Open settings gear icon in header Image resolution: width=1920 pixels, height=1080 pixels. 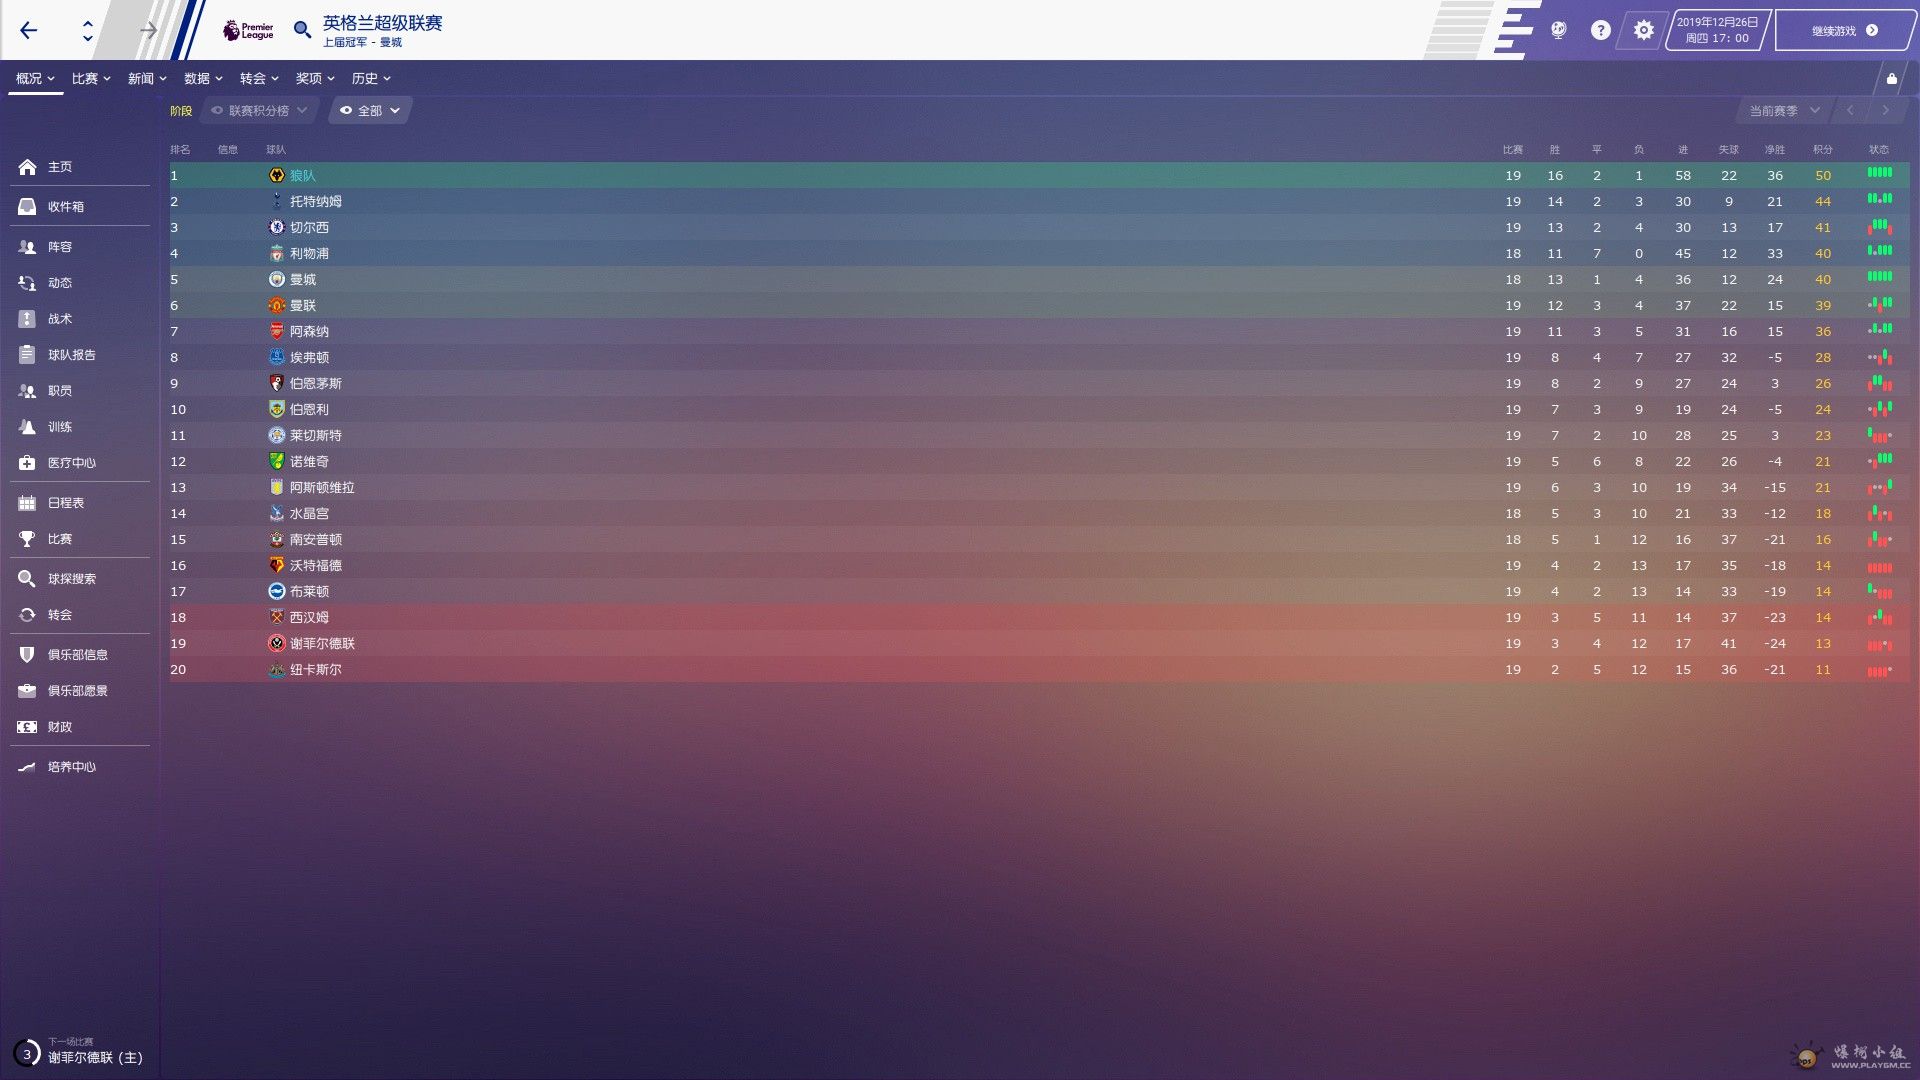[x=1643, y=30]
